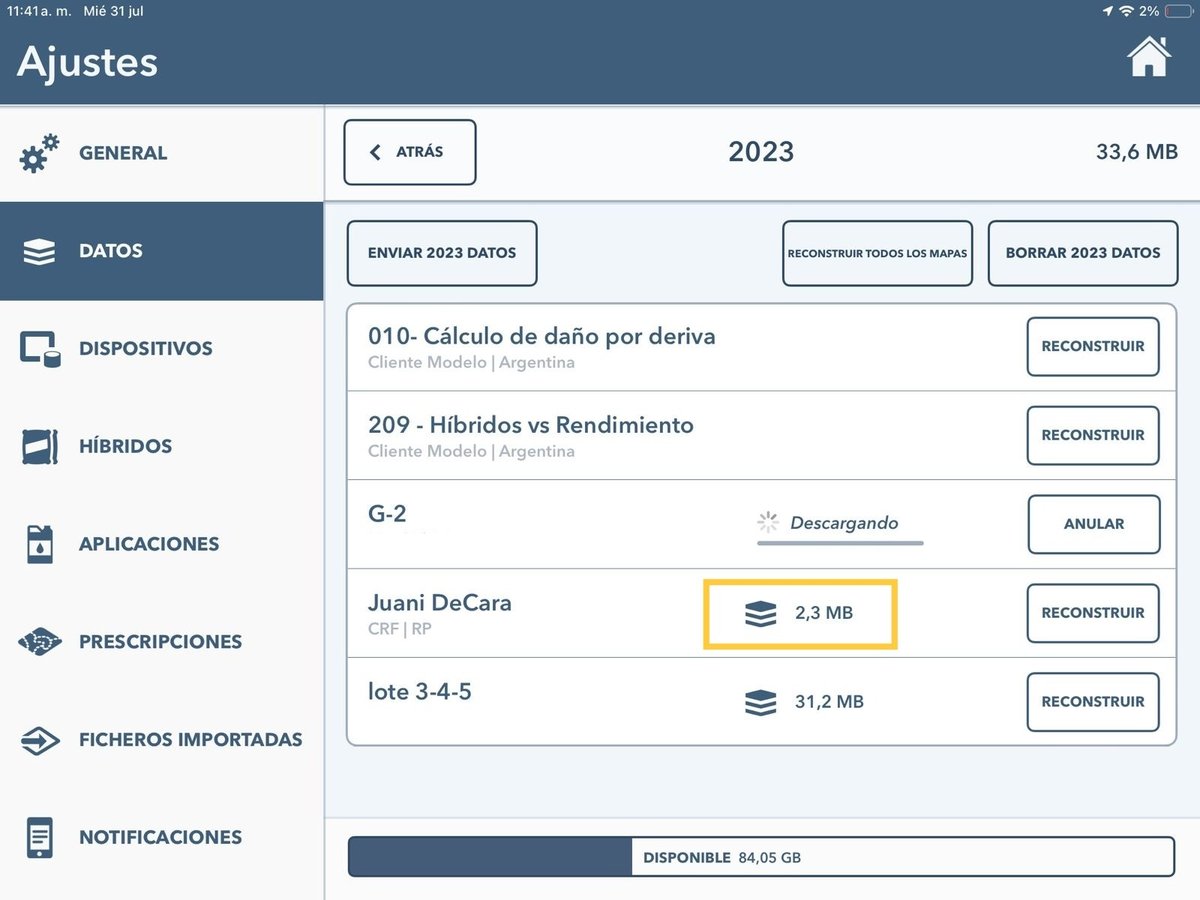The height and width of the screenshot is (900, 1200).
Task: Click the highlighted layers icon next to 2,3 MB
Action: (x=761, y=613)
